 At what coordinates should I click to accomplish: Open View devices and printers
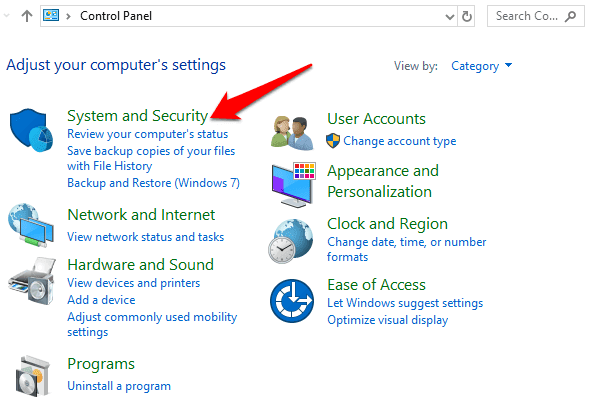[134, 283]
